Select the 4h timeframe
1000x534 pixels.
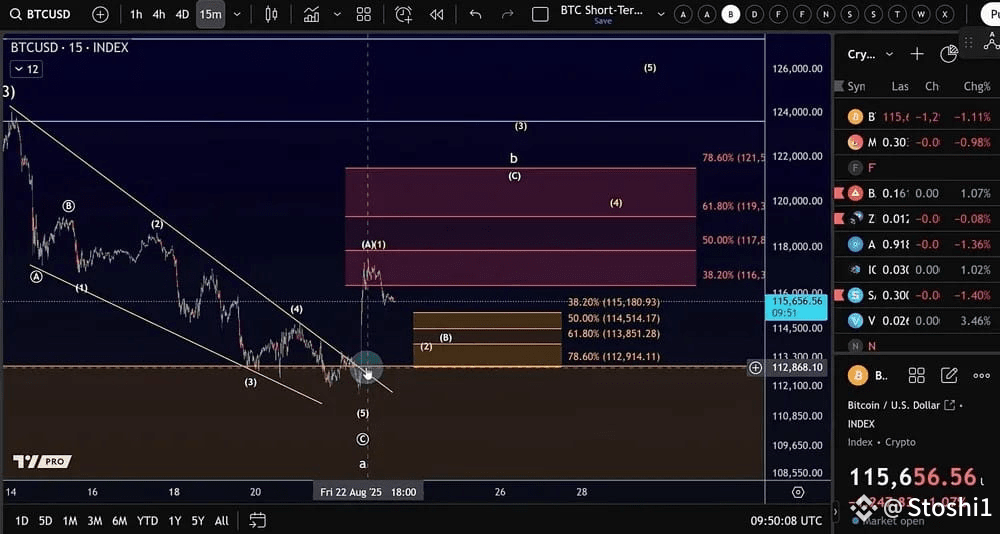[159, 14]
